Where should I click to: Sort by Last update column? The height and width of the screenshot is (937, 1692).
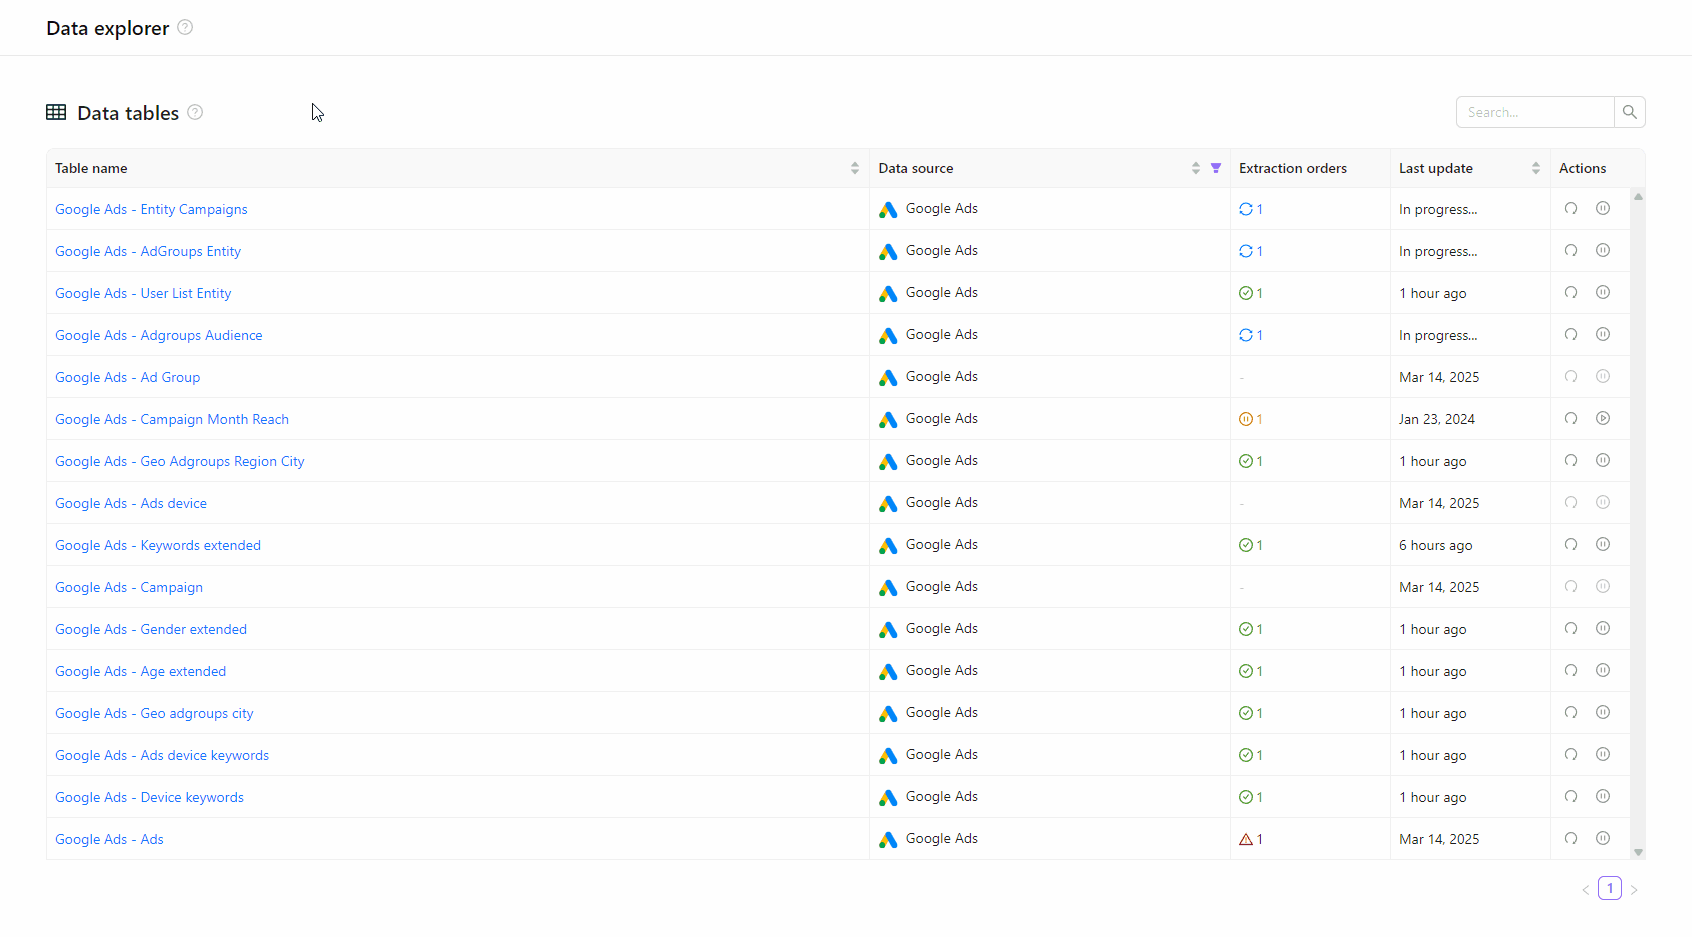(1535, 168)
